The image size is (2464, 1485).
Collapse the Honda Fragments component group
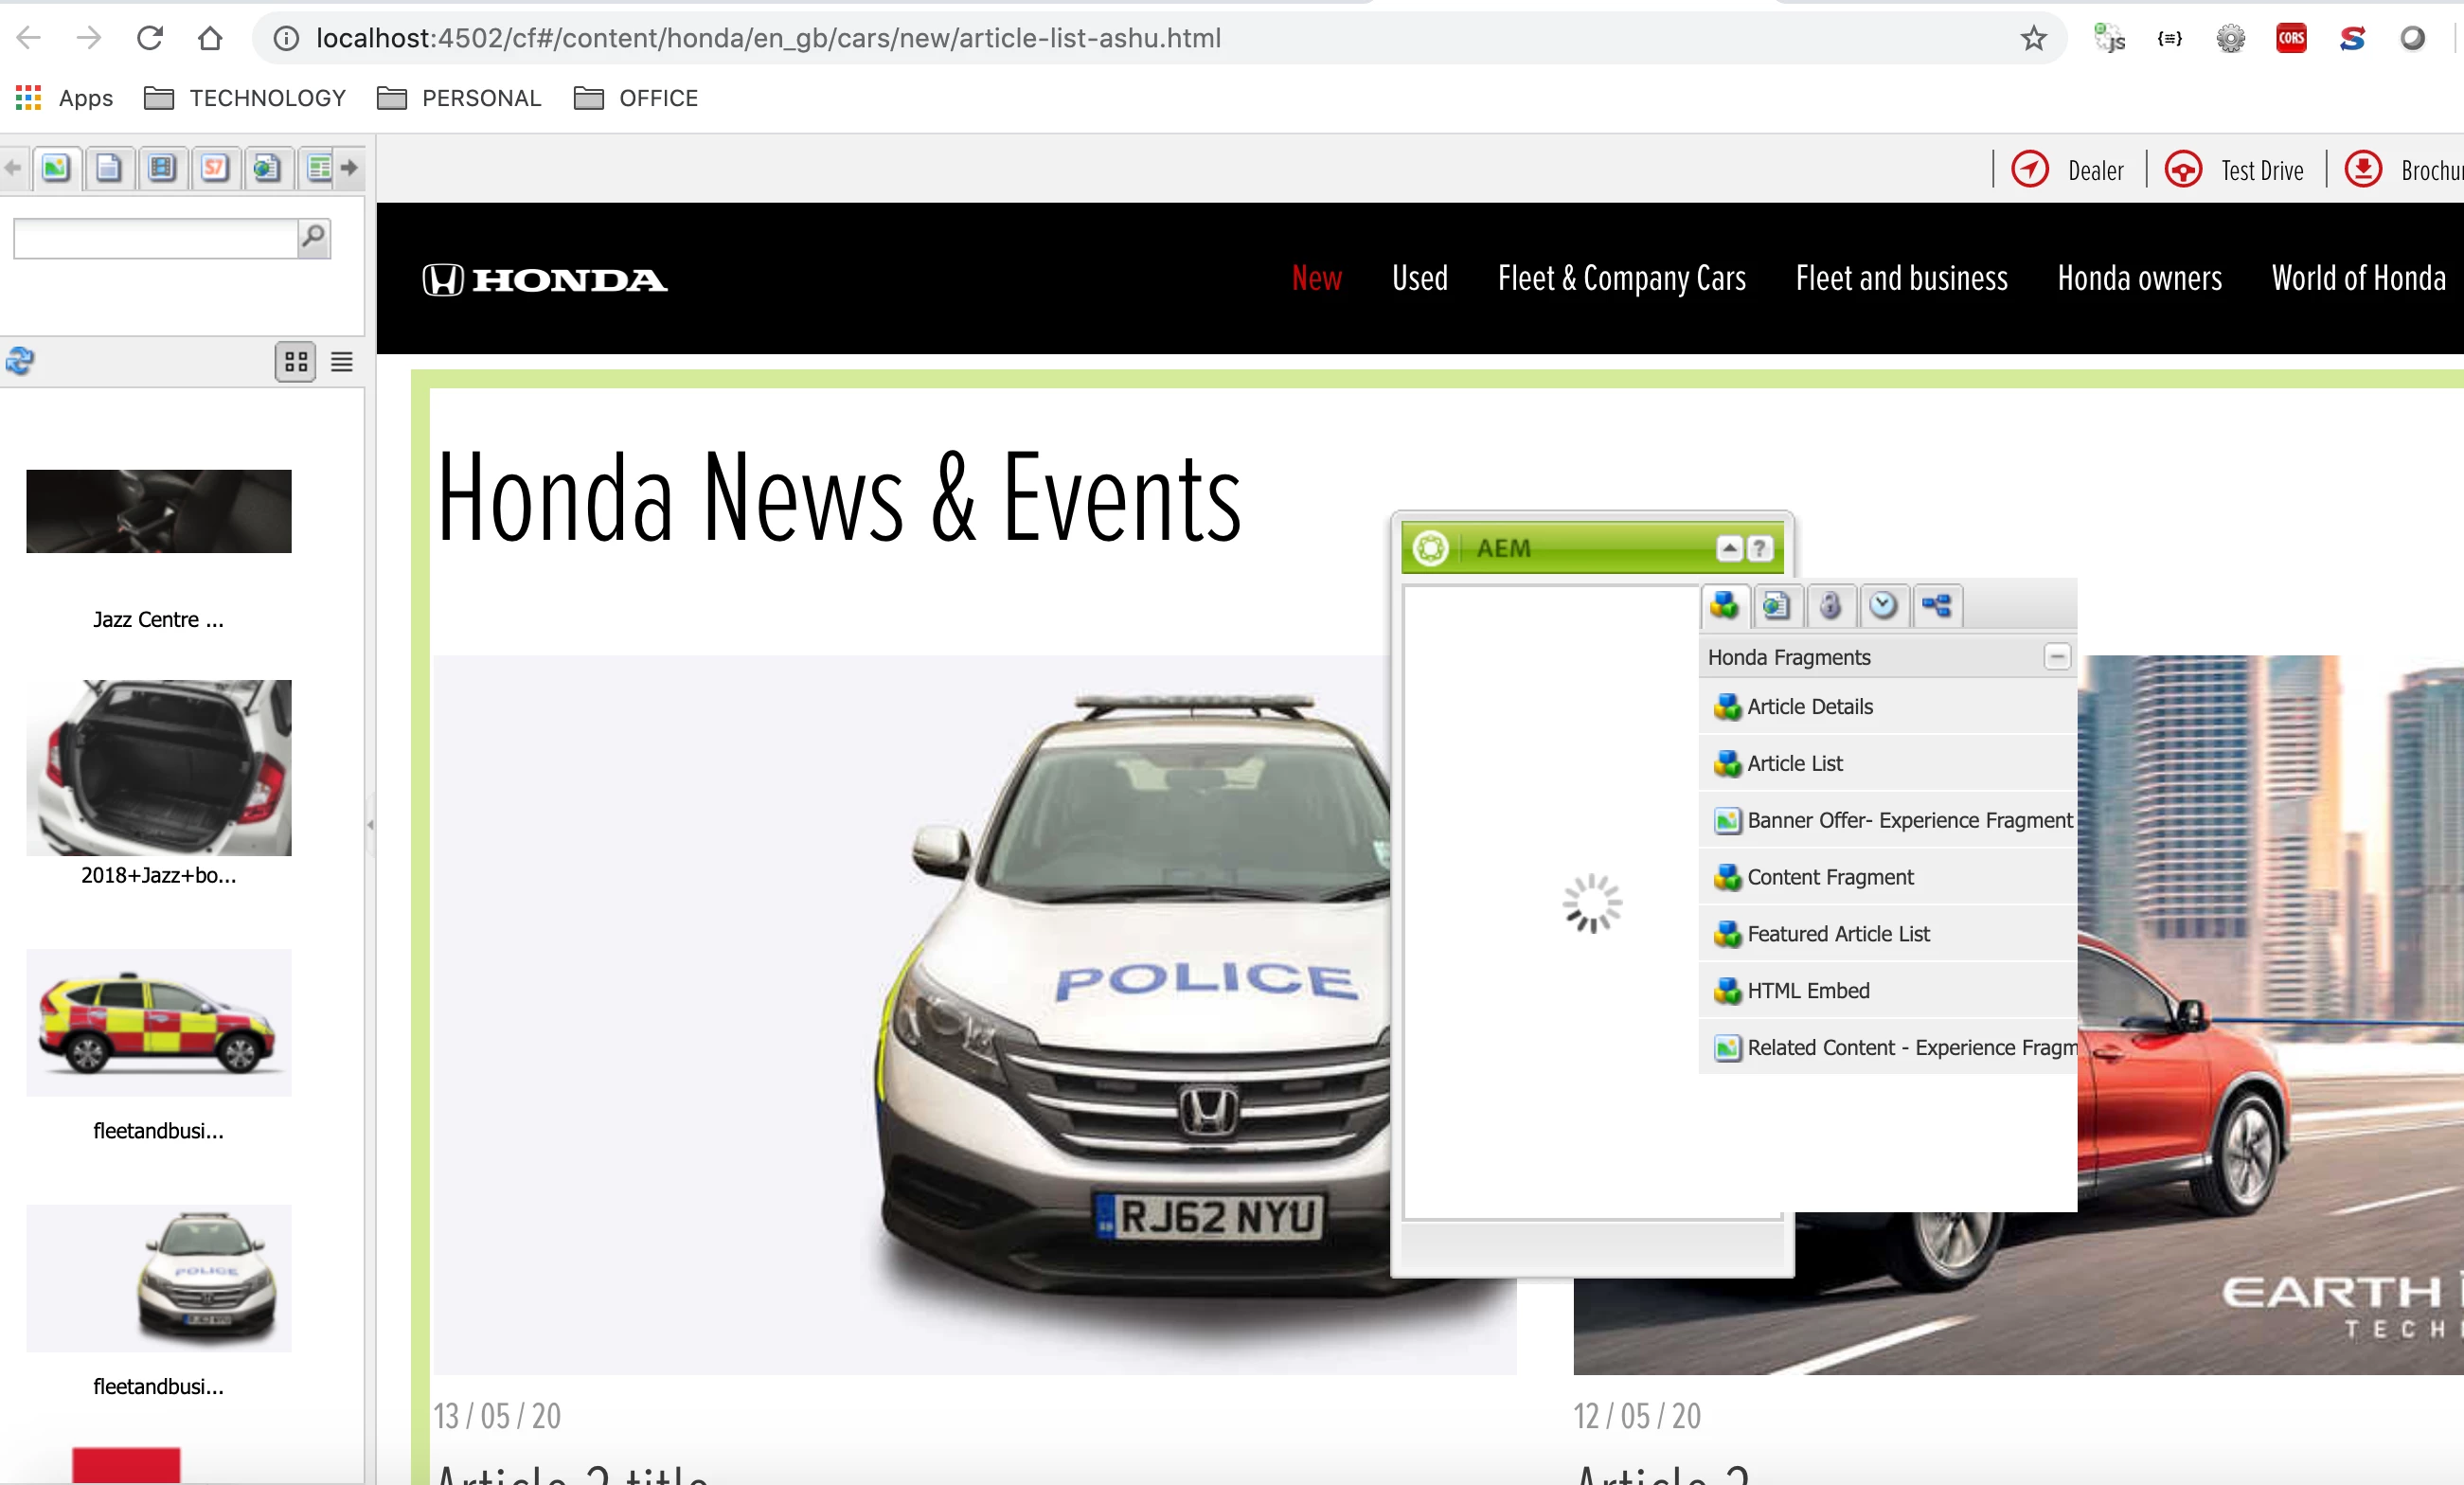coord(2056,657)
